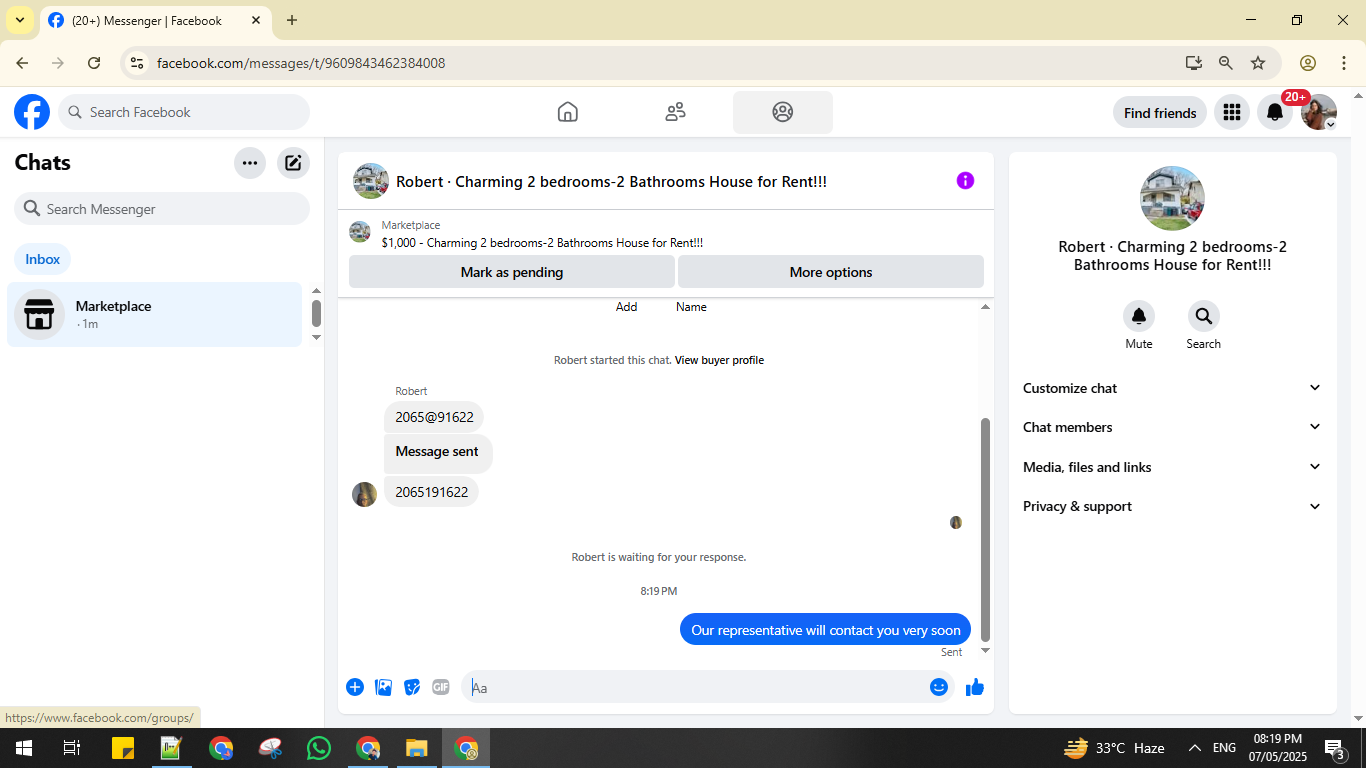The width and height of the screenshot is (1366, 768).
Task: Choose a GIF from the GIF icon
Action: point(441,687)
